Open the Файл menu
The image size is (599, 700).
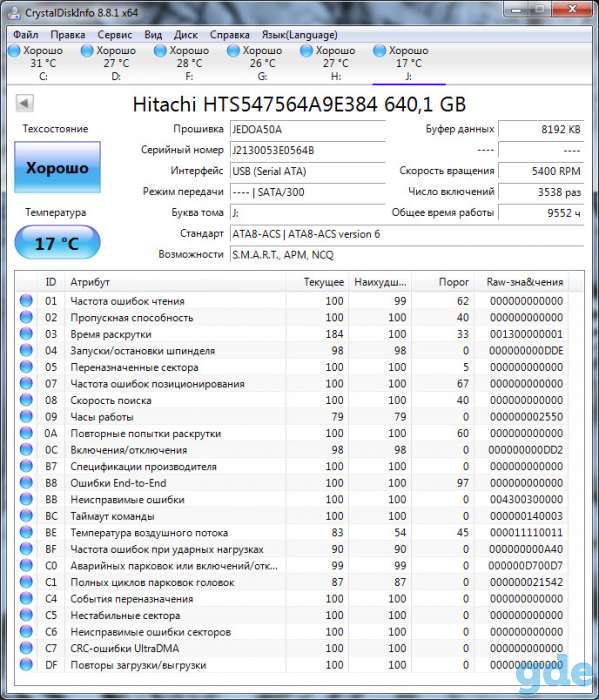pos(26,35)
